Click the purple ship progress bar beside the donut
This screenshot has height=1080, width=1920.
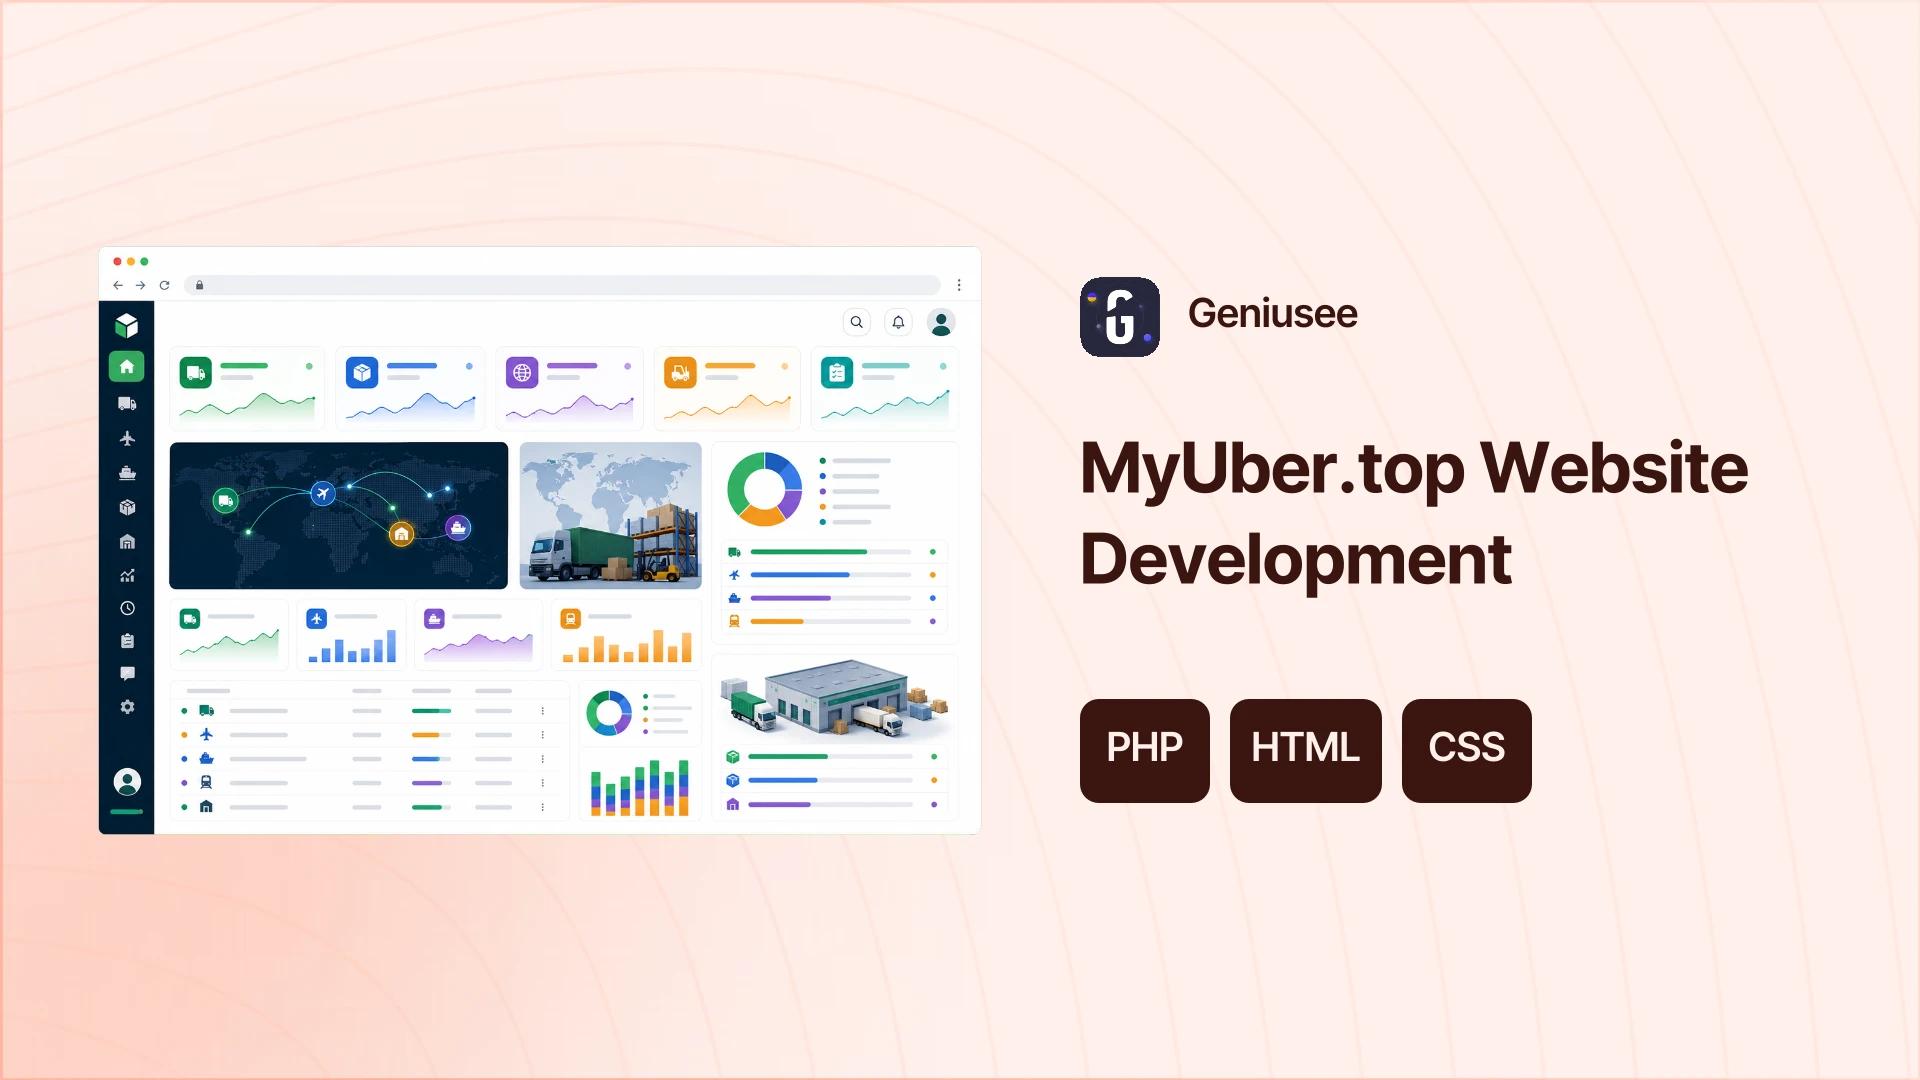pos(831,598)
